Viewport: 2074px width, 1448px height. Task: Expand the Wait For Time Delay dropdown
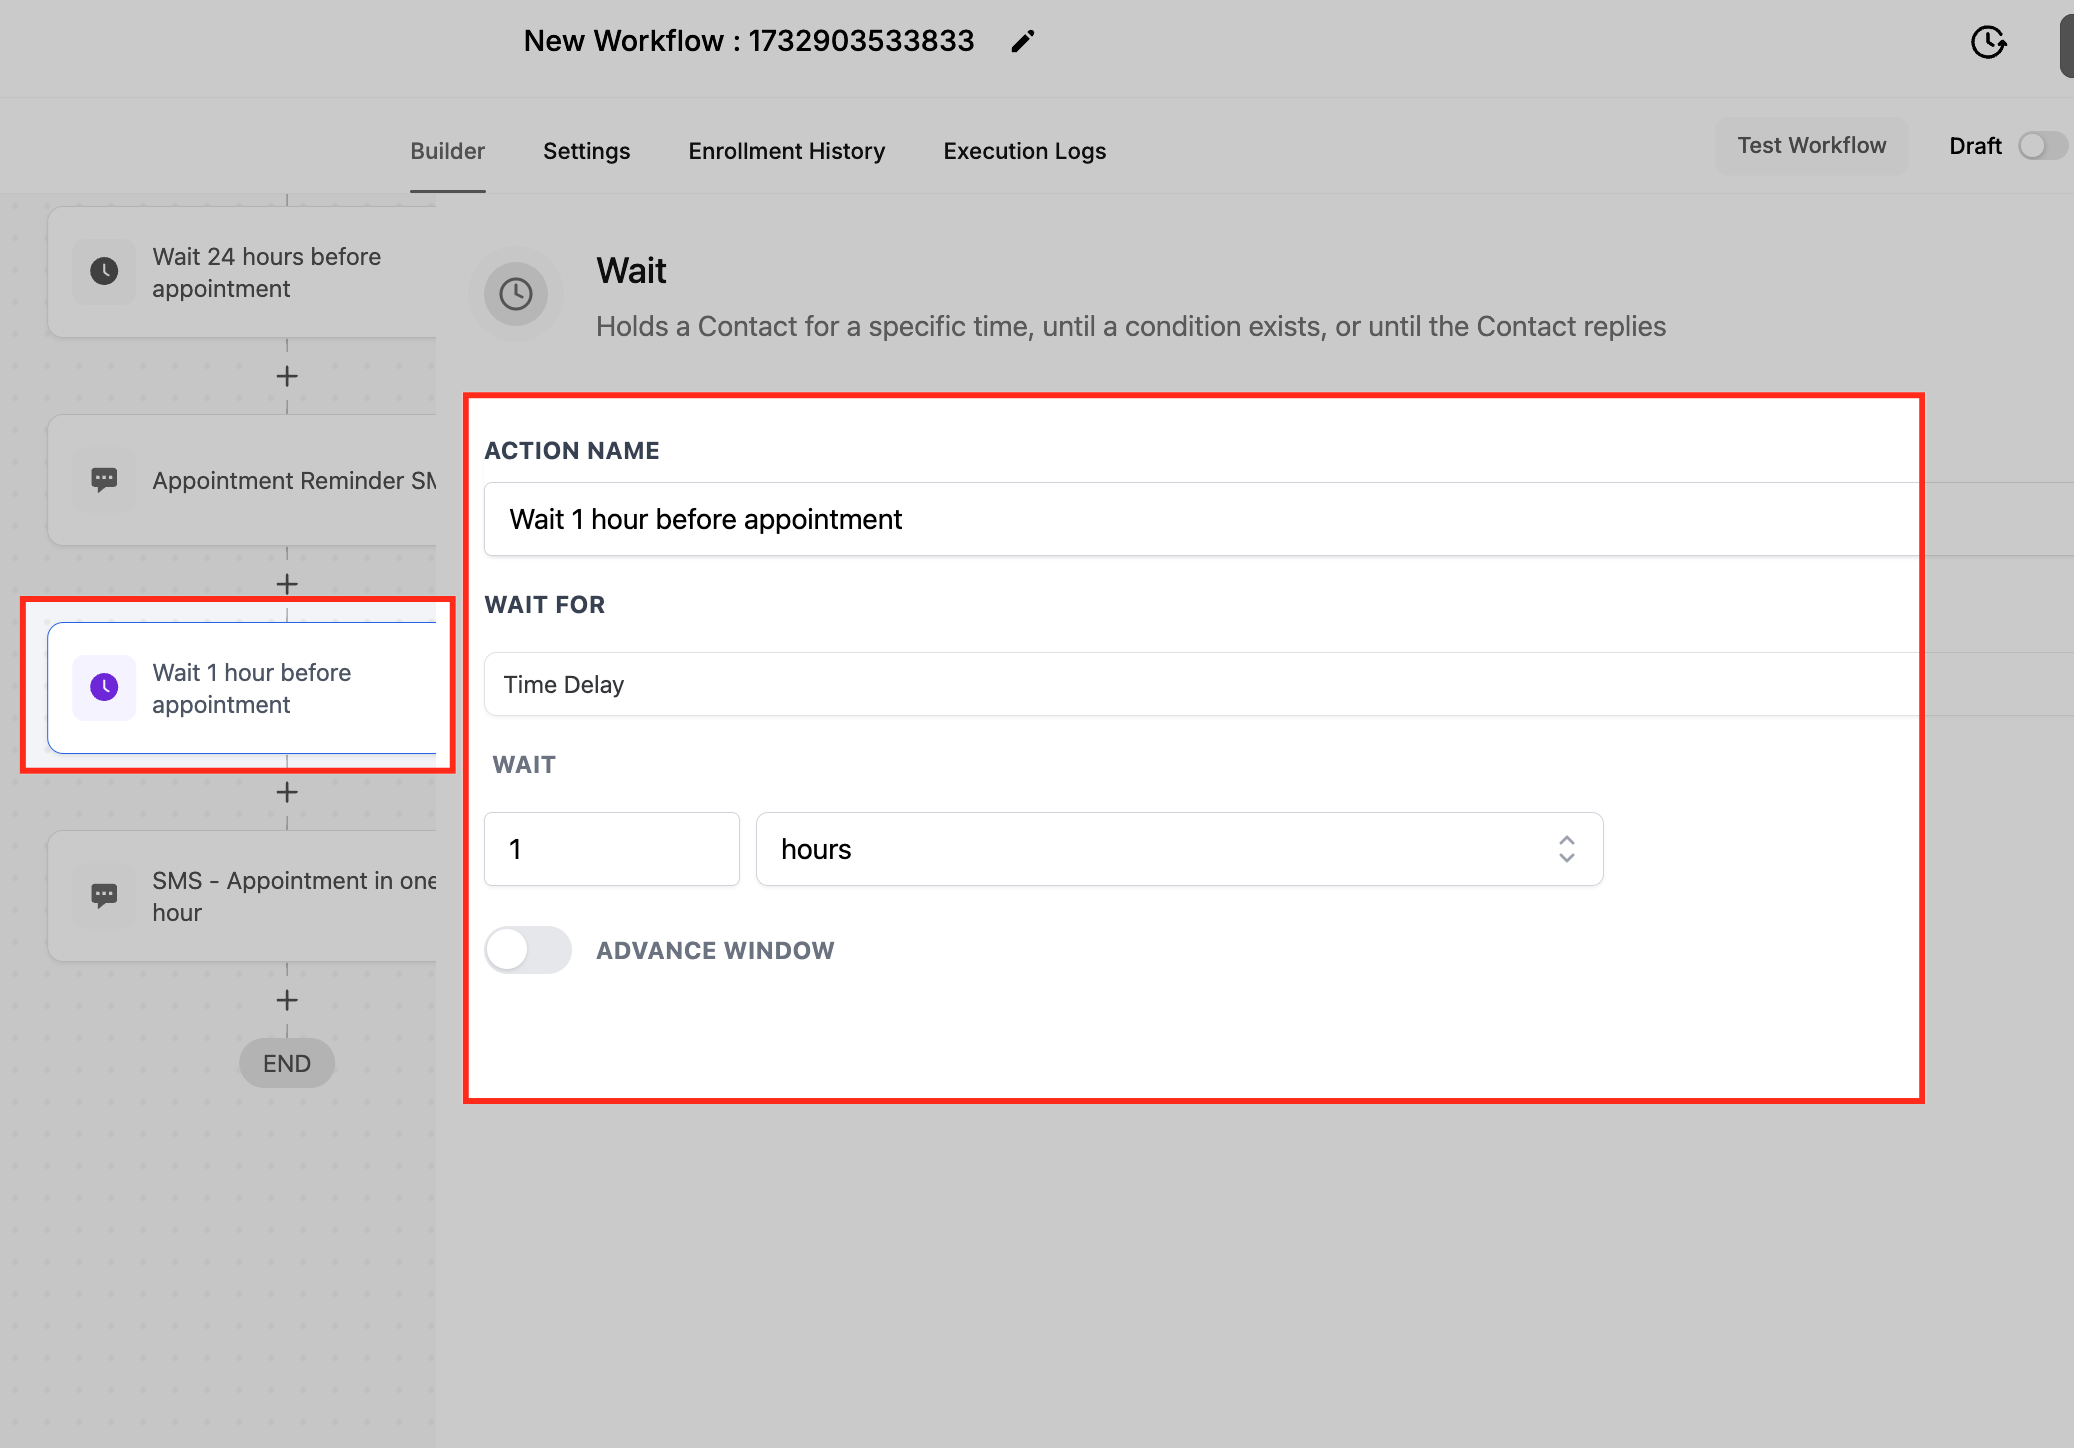click(1200, 684)
